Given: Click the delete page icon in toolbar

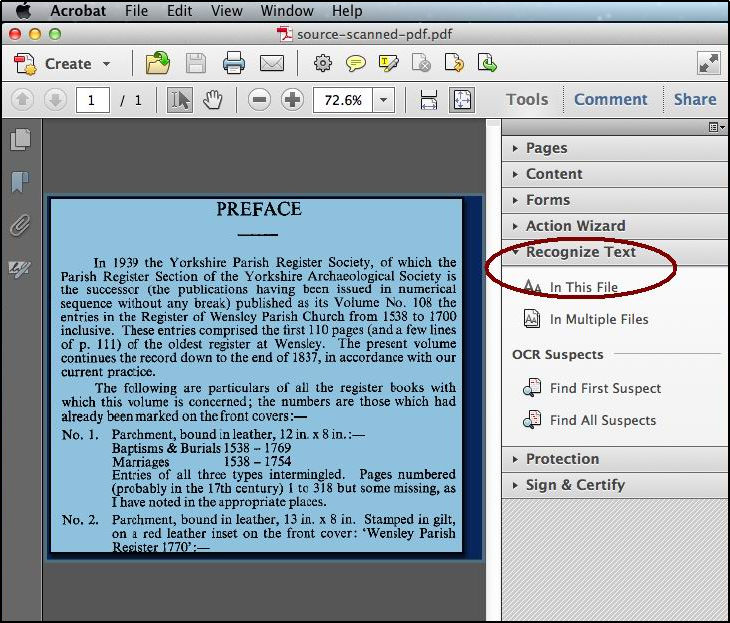Looking at the screenshot, I should pos(422,63).
